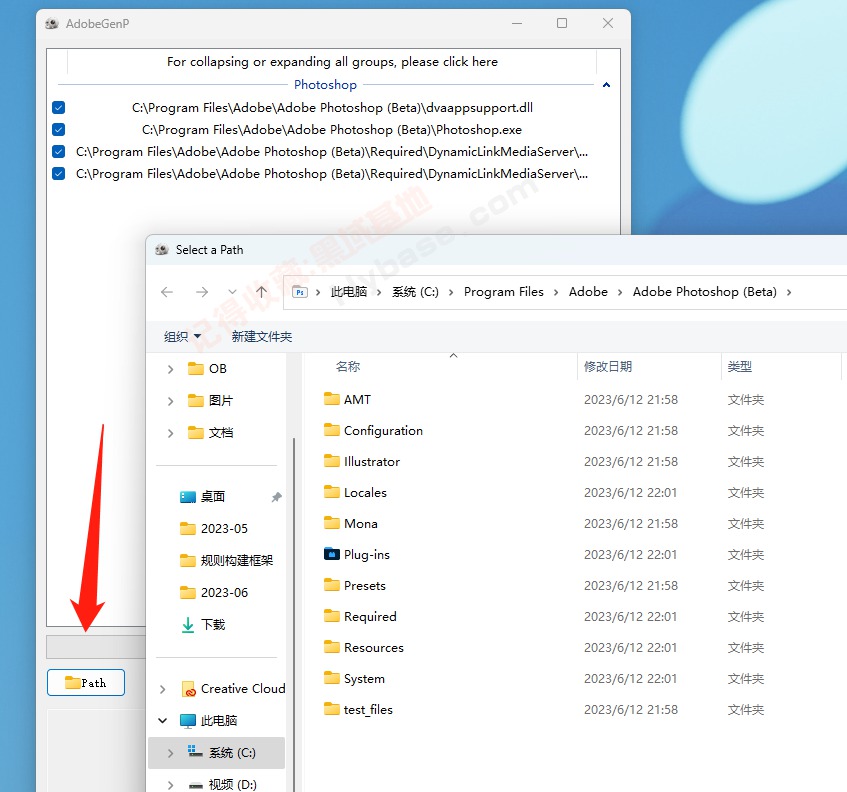The image size is (847, 792).
Task: Select the Presets folder icon
Action: [x=332, y=585]
